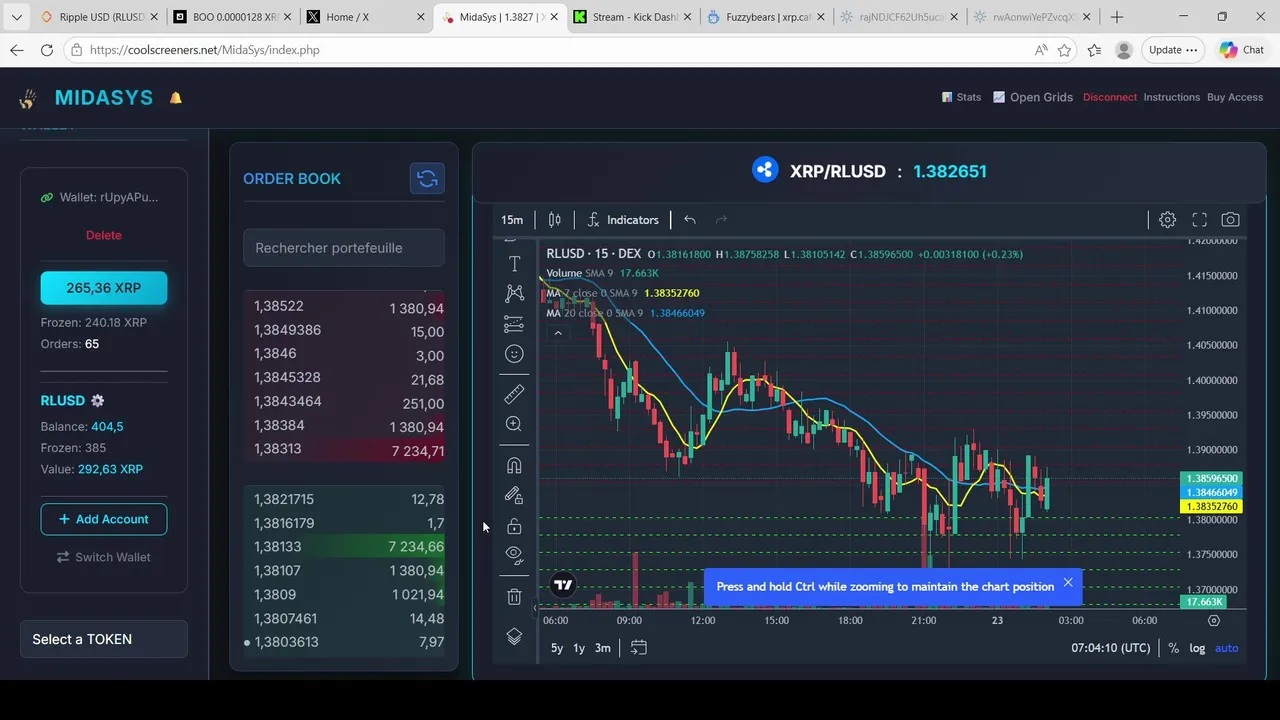Open the Open Grids page
The height and width of the screenshot is (720, 1280).
coord(1033,97)
